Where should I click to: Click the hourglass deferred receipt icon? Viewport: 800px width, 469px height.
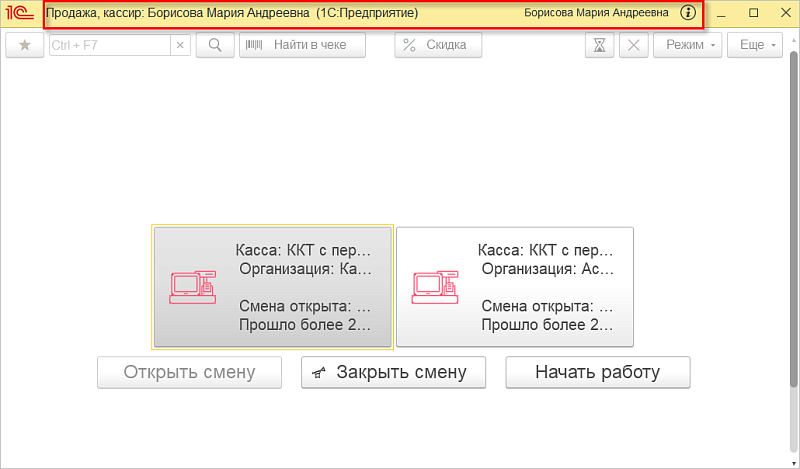point(599,45)
